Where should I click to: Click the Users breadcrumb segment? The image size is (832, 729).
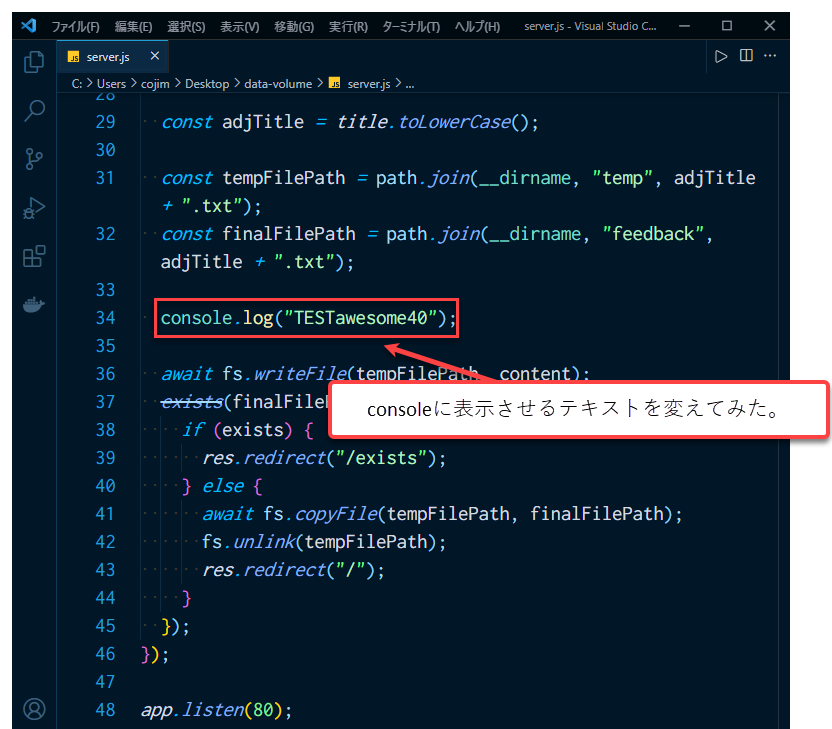click(x=111, y=84)
